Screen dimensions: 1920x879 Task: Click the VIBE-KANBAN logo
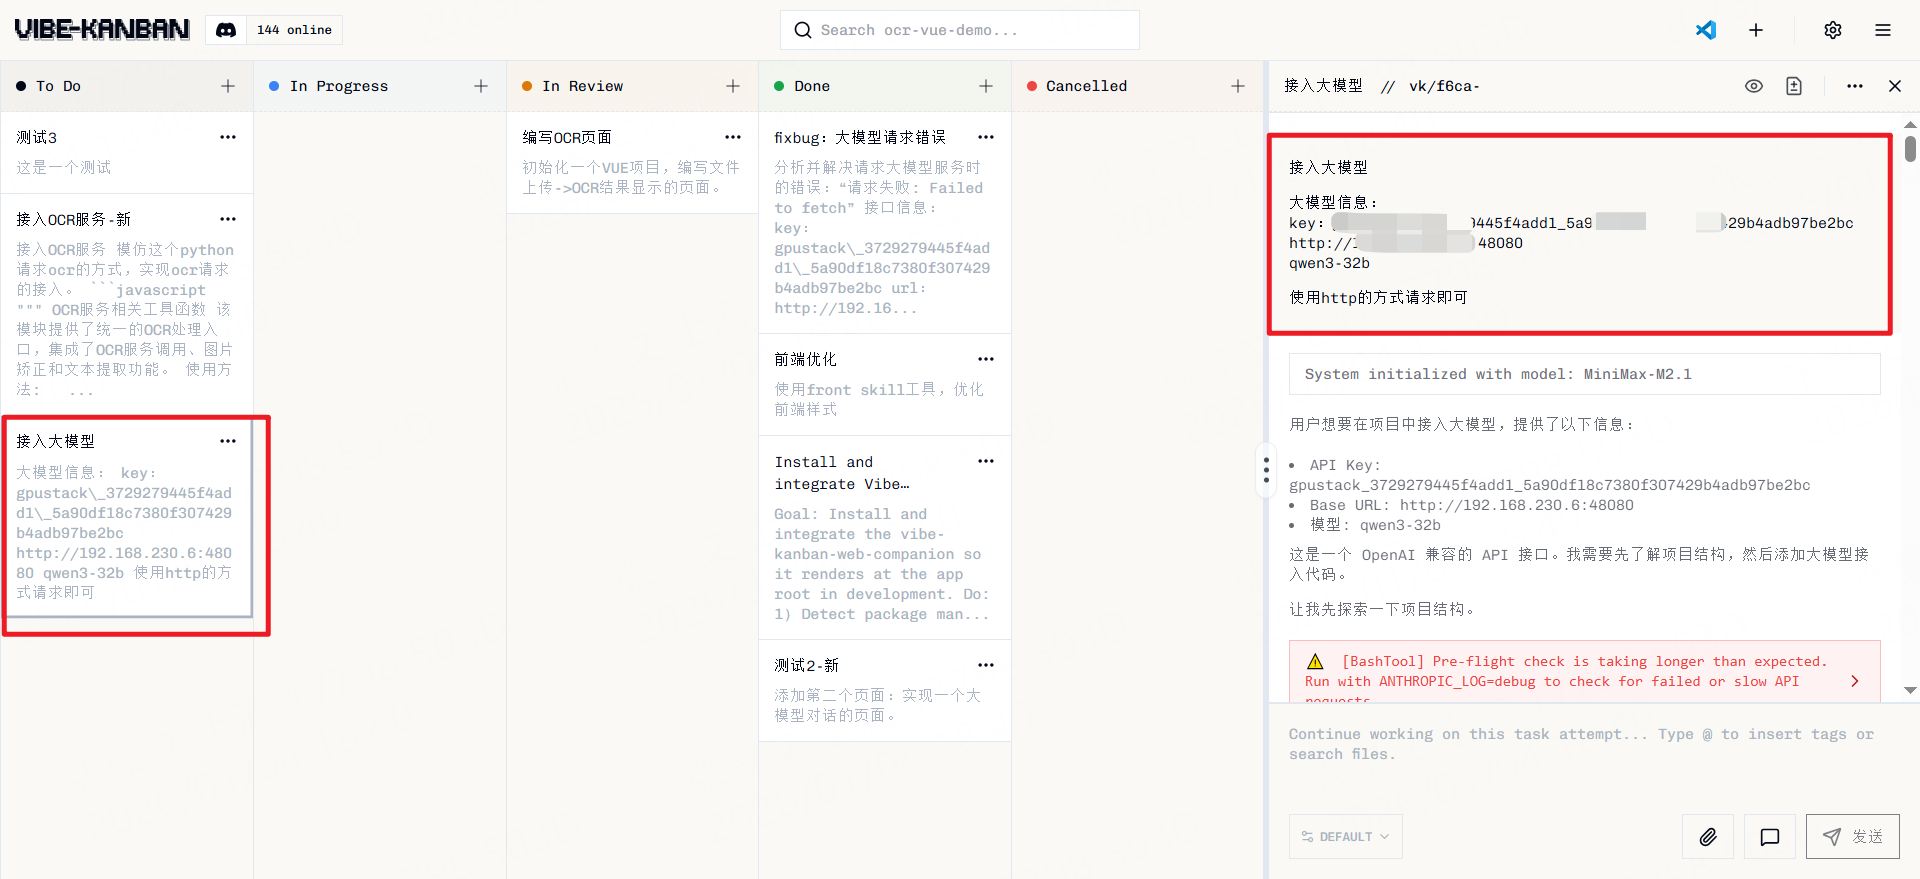tap(102, 30)
